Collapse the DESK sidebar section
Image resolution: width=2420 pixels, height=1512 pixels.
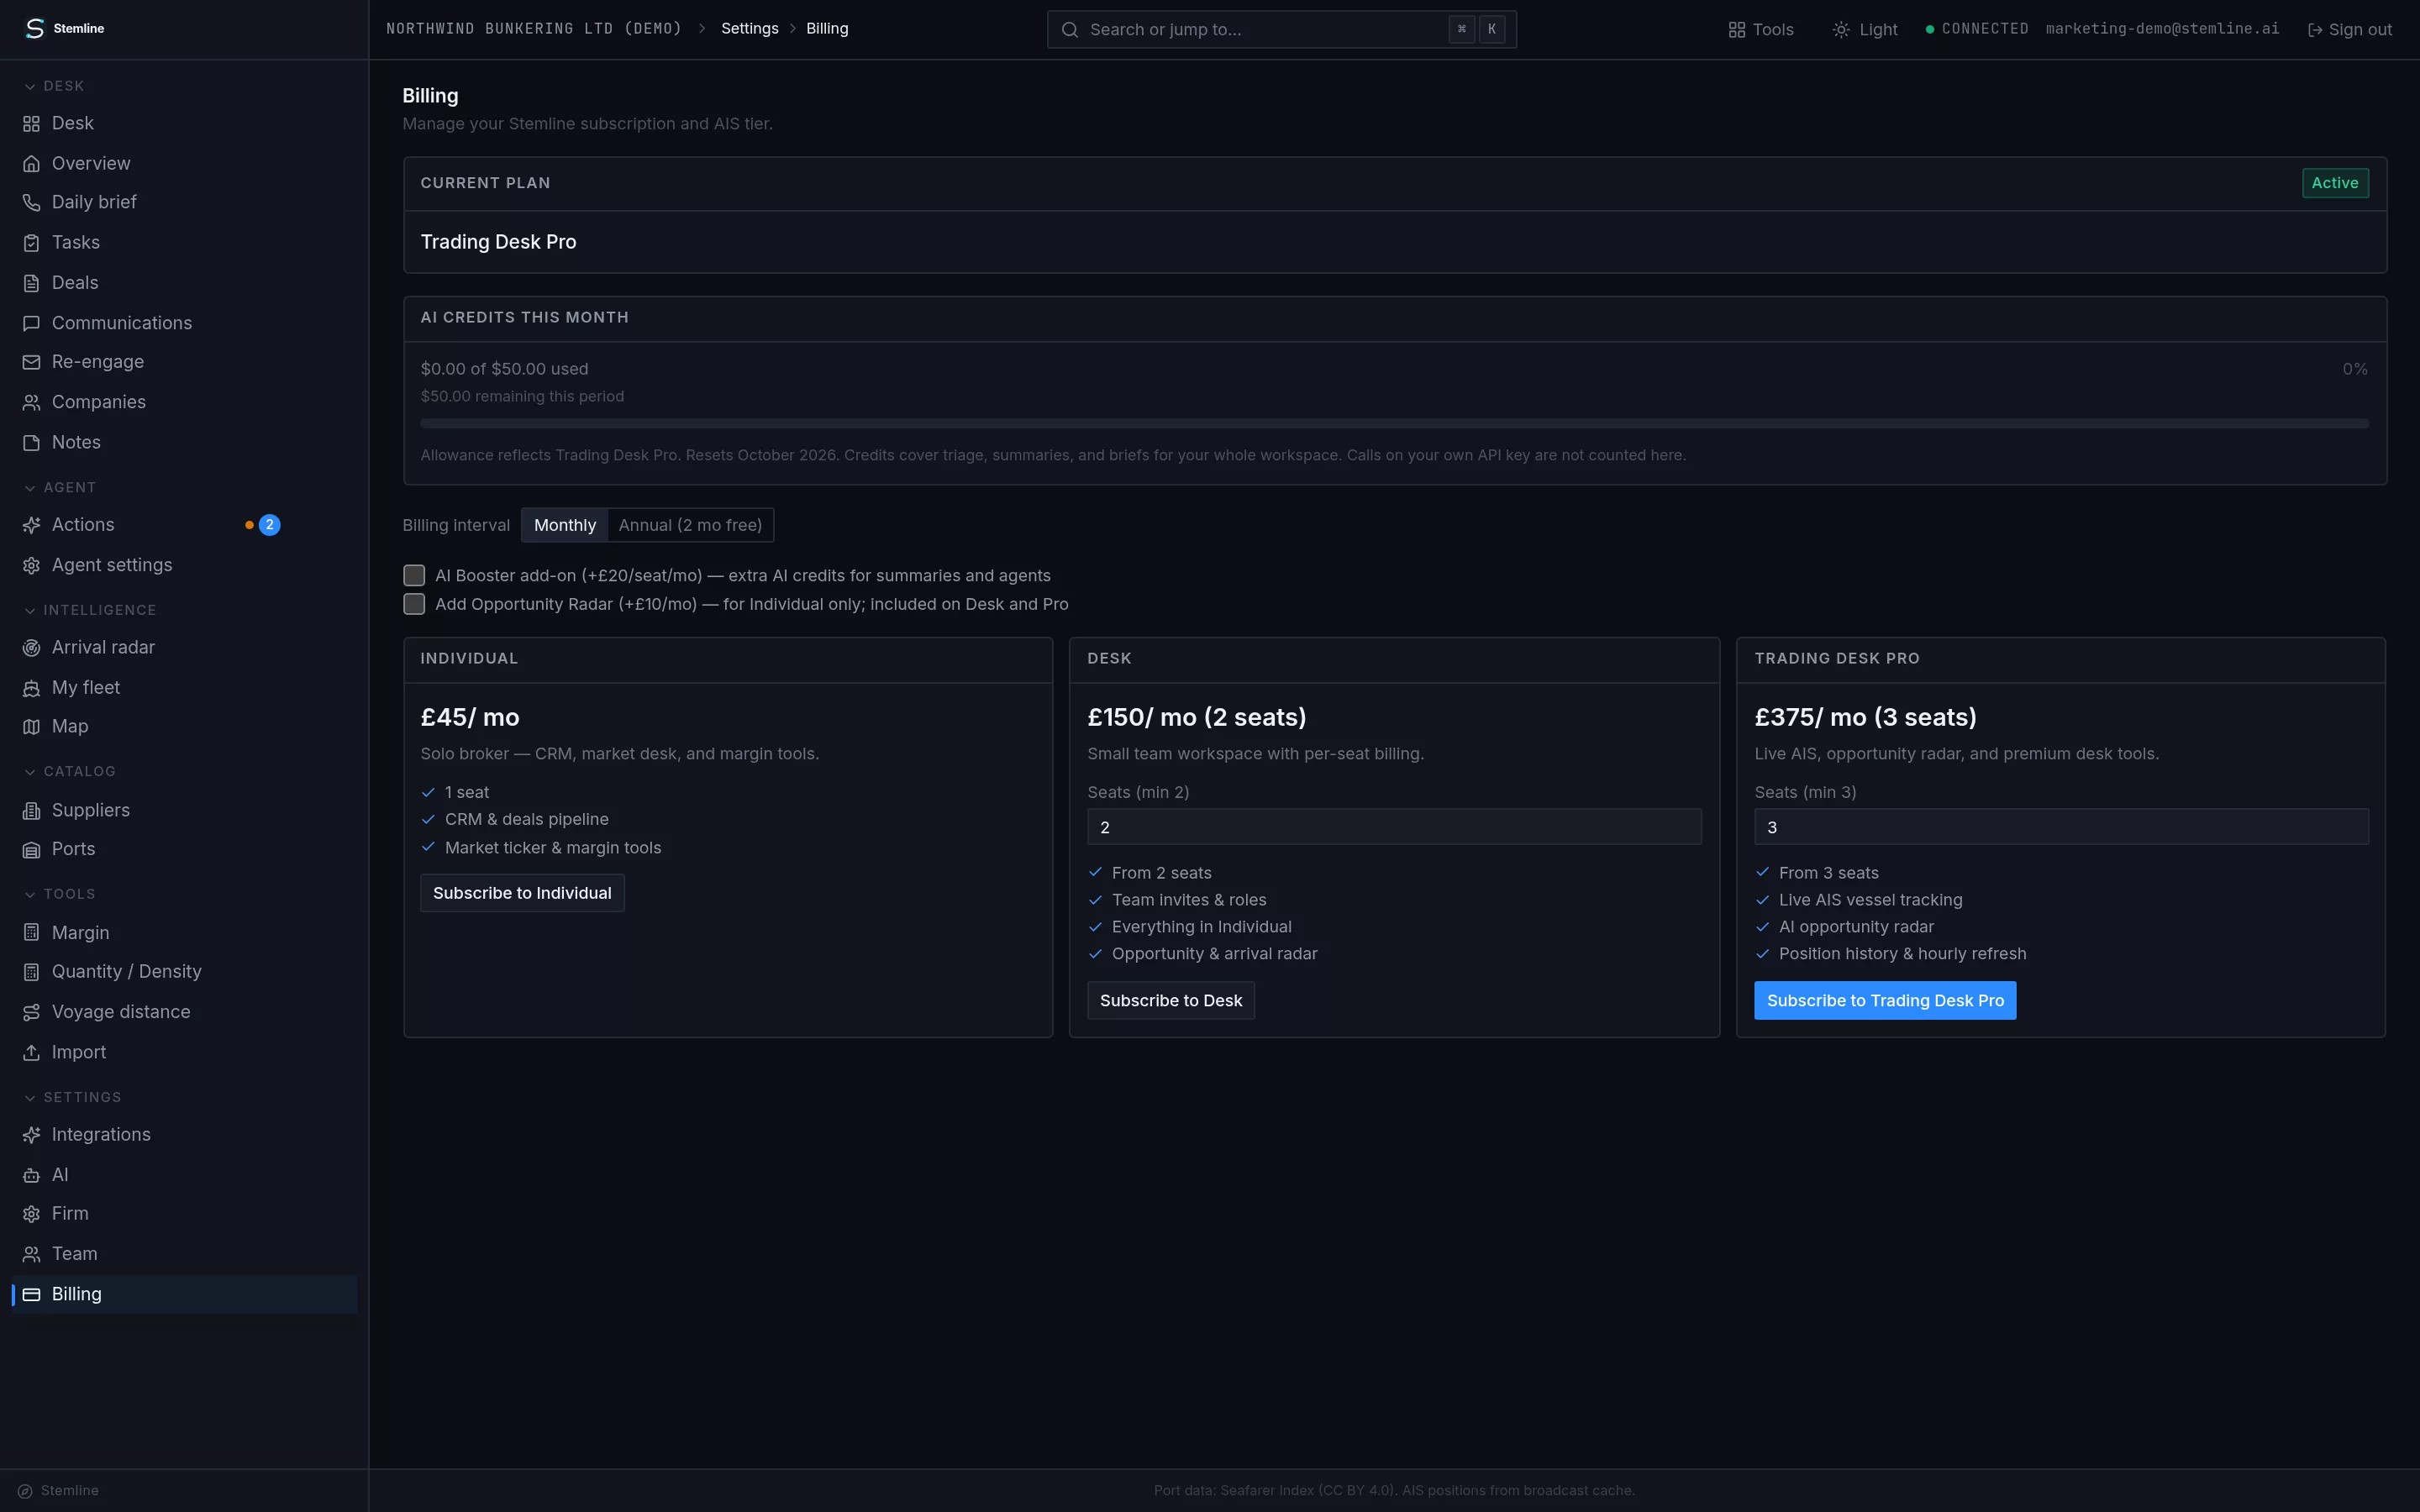click(54, 86)
